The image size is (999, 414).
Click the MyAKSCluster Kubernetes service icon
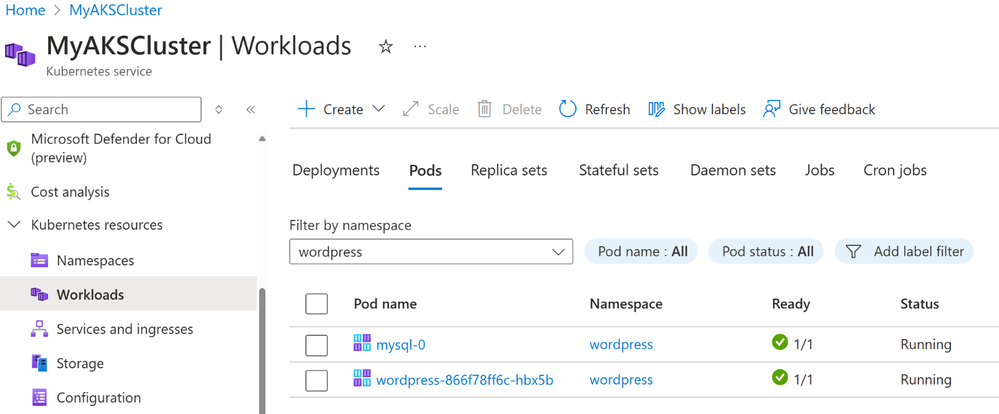(x=20, y=54)
